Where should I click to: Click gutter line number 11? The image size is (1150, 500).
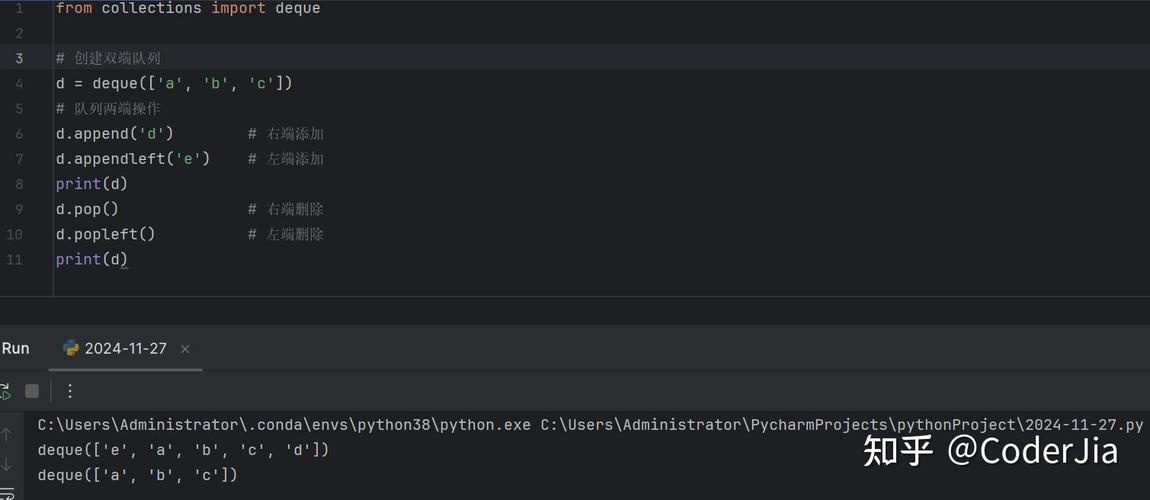[x=14, y=260]
